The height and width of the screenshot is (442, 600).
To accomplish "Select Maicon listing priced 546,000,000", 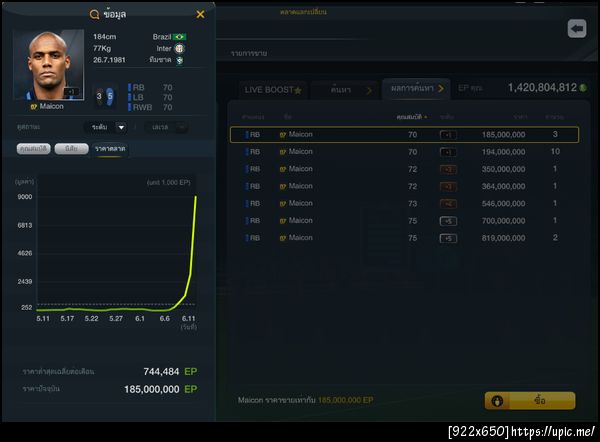I will pyautogui.click(x=404, y=204).
